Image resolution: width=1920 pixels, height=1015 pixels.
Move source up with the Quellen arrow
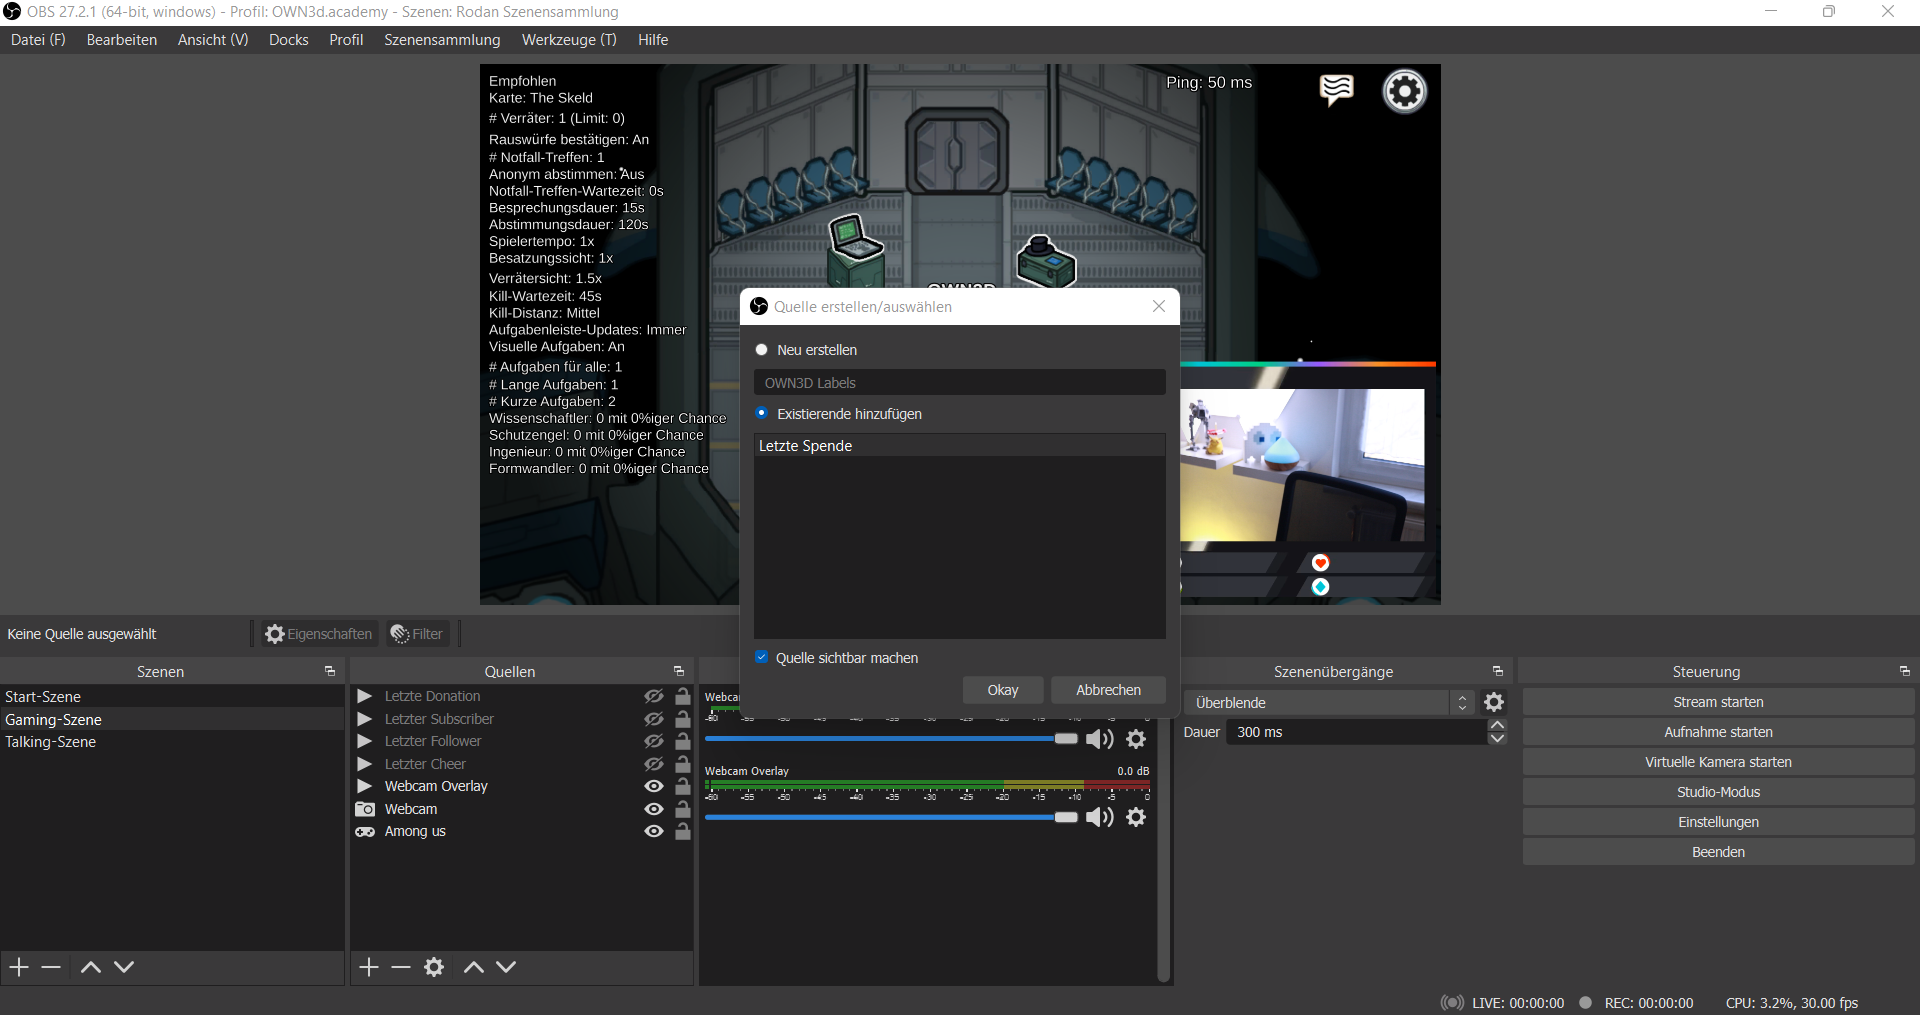pos(474,967)
